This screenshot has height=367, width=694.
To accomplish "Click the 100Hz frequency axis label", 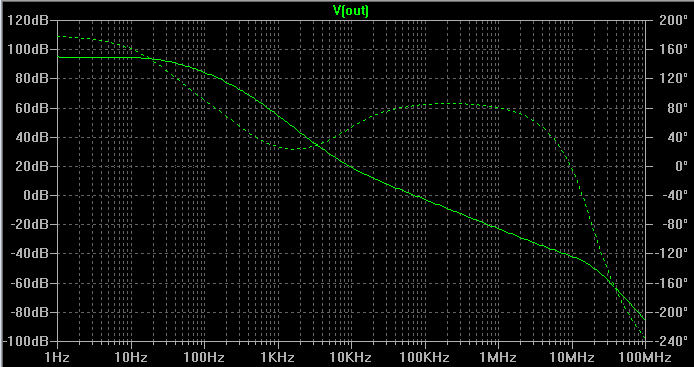I will coord(204,357).
